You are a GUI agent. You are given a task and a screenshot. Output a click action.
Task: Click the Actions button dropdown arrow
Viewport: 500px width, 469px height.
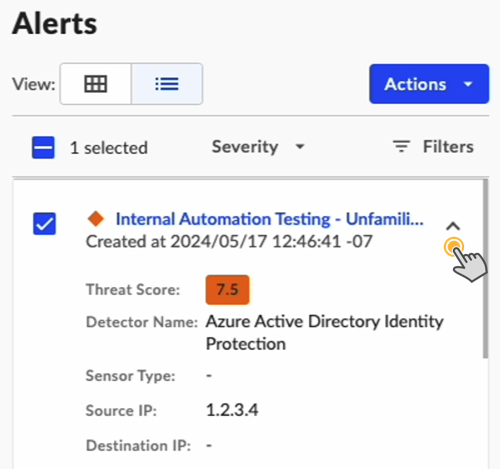coord(468,84)
